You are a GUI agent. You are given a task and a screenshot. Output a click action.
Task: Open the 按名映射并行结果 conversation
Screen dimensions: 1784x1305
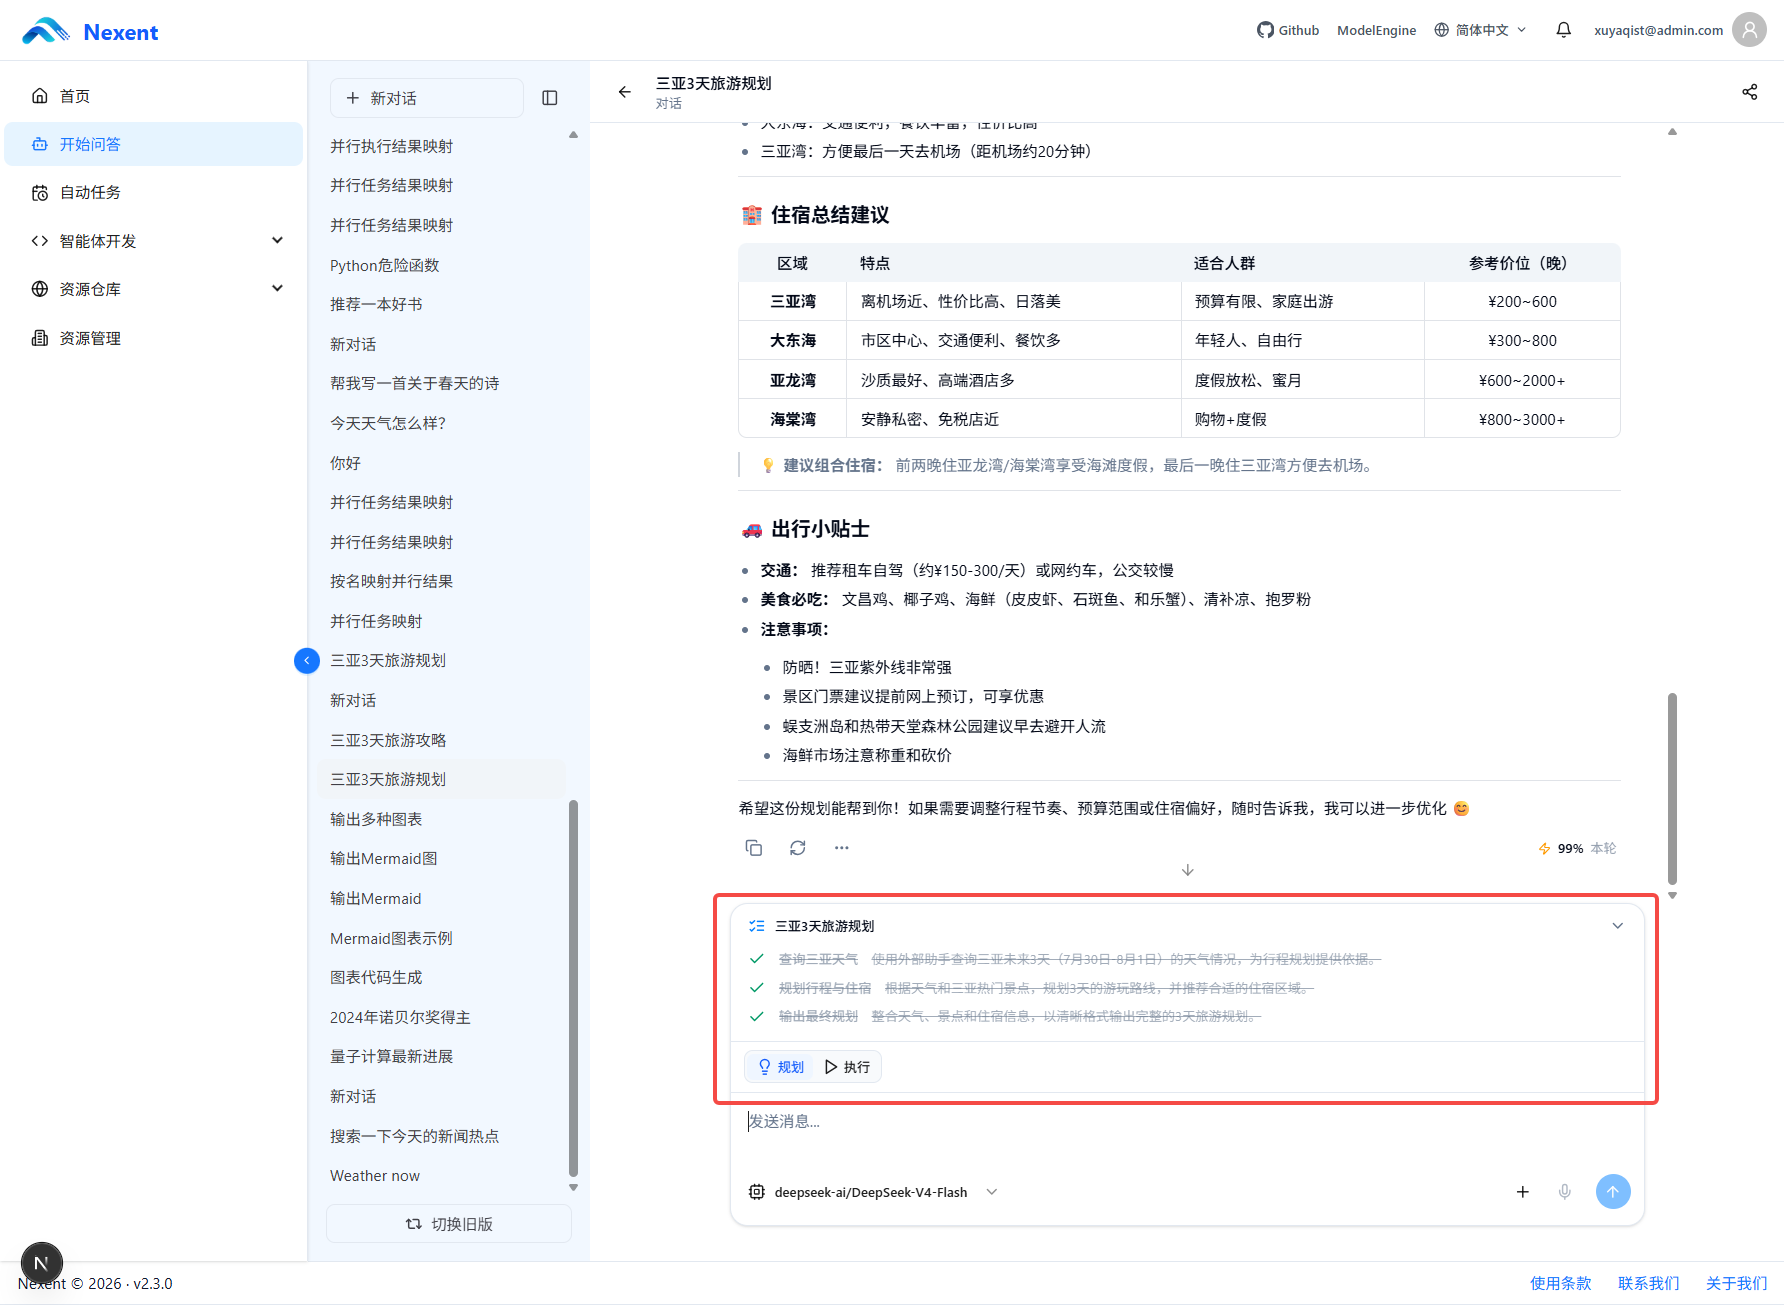(x=441, y=581)
